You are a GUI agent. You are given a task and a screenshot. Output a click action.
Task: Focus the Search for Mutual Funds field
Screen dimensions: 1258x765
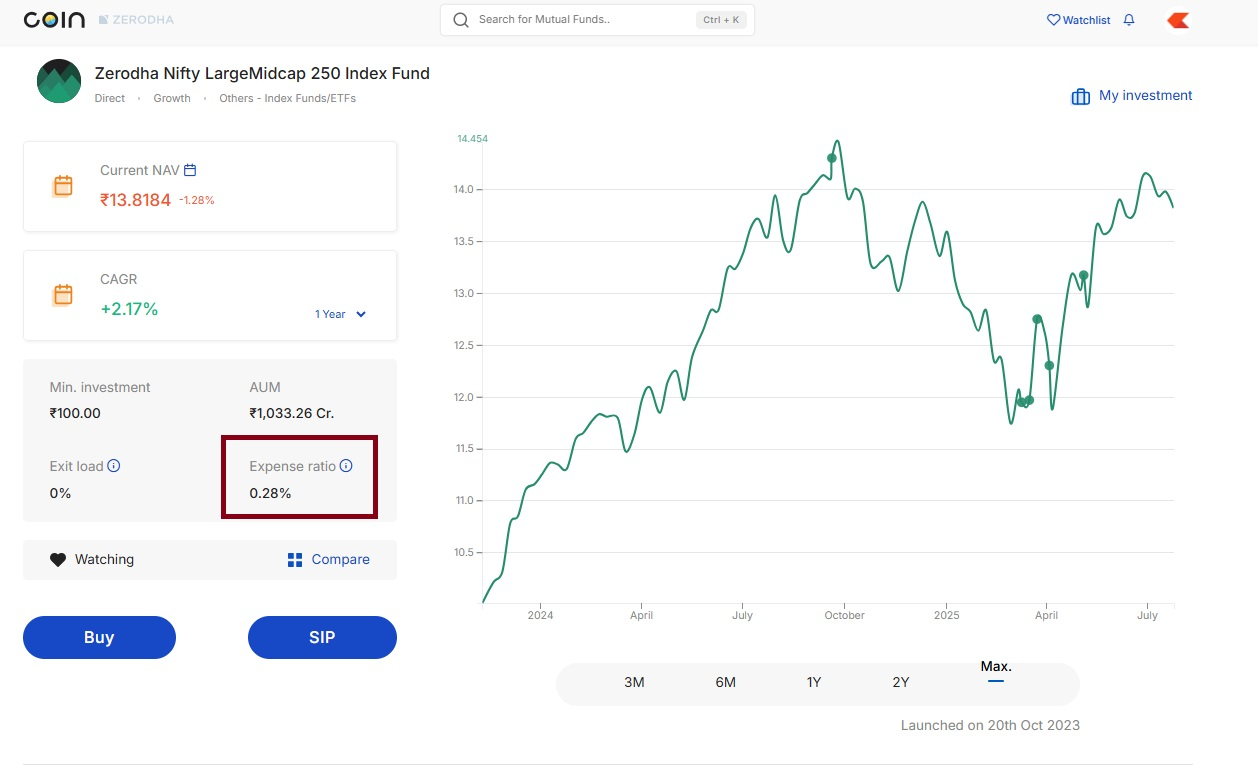pyautogui.click(x=580, y=20)
